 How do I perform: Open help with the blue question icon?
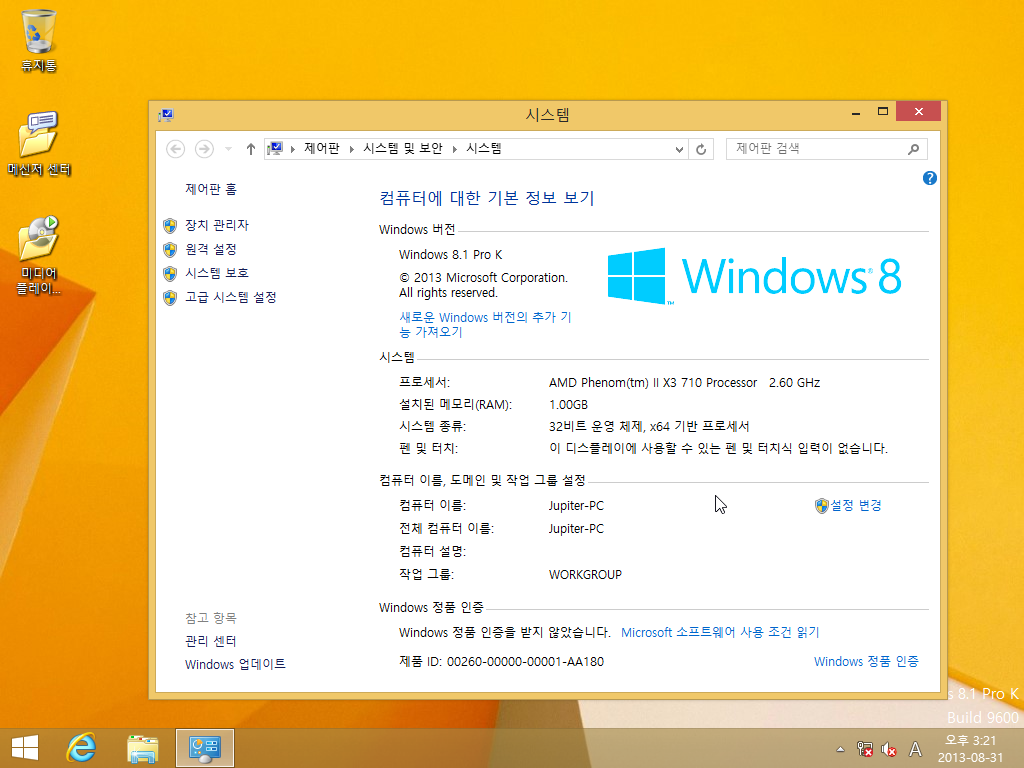(x=929, y=178)
